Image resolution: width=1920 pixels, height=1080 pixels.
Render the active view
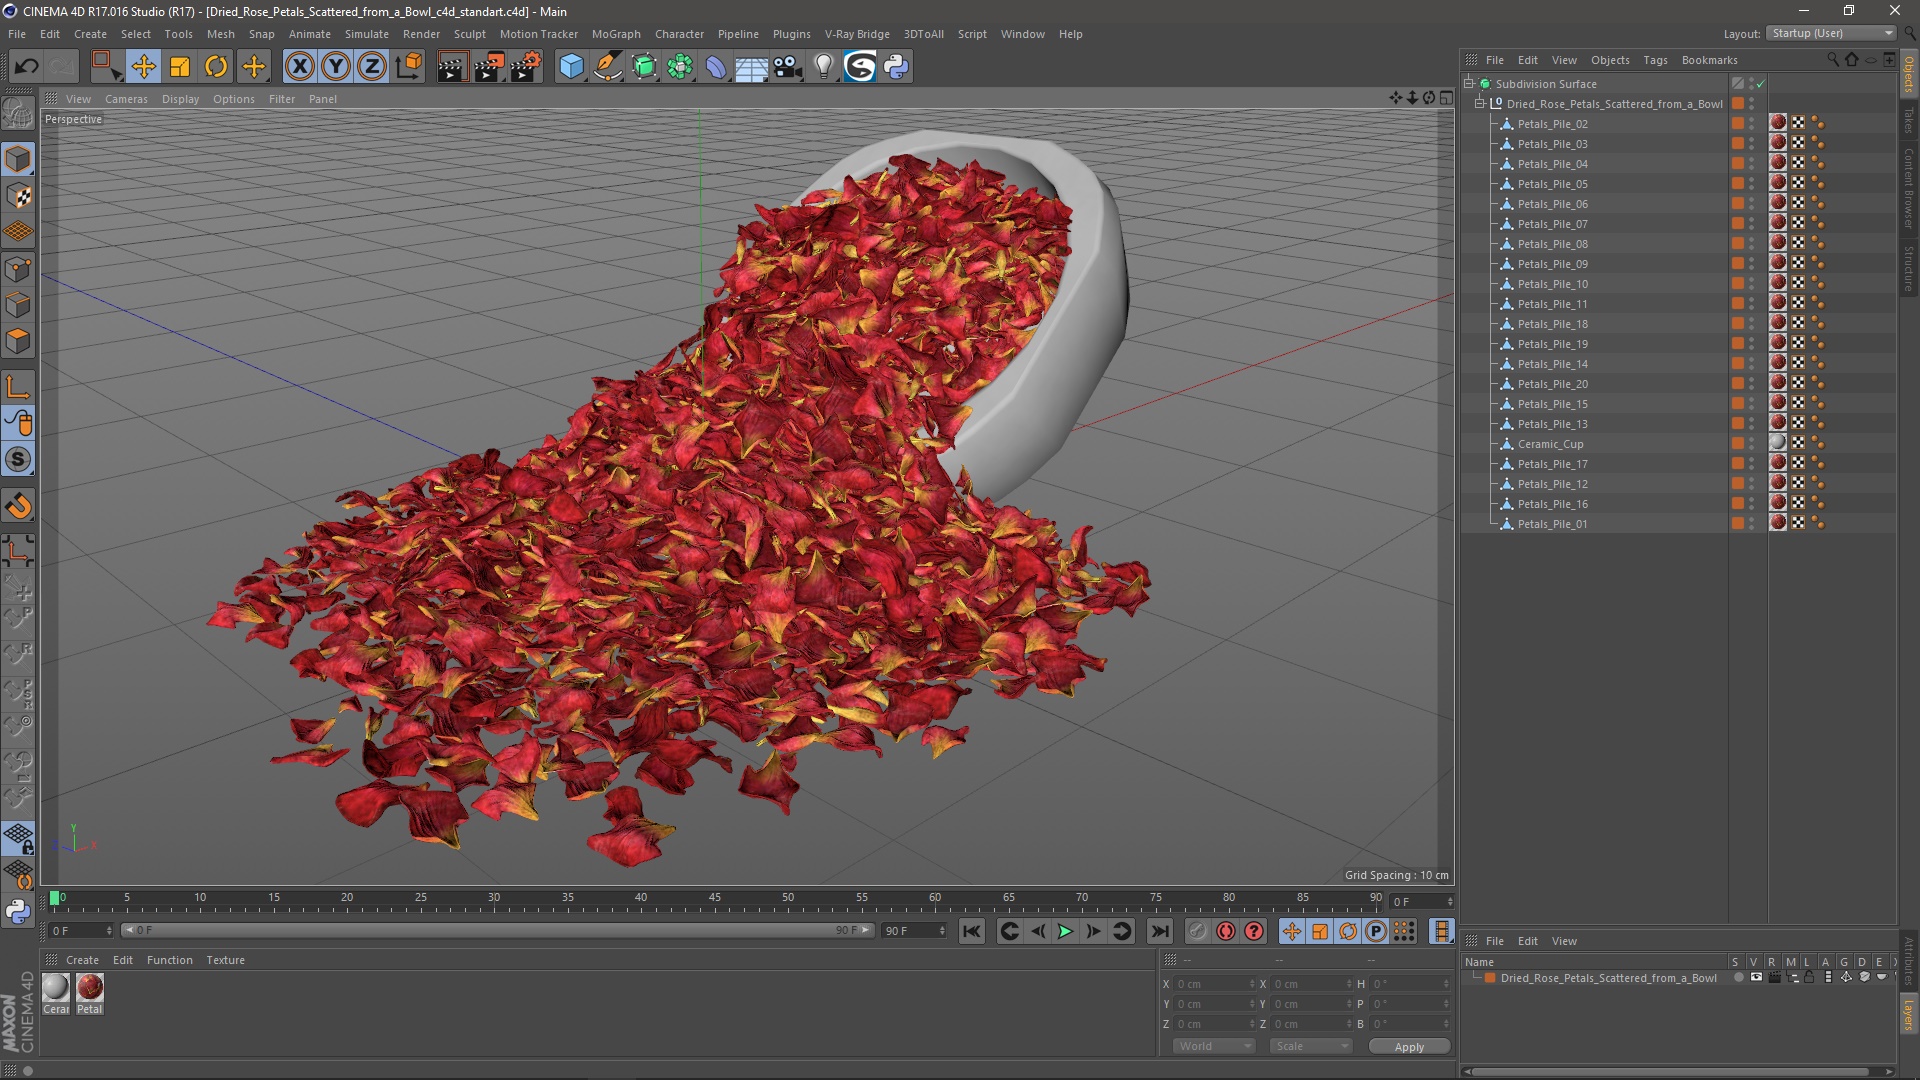(452, 67)
